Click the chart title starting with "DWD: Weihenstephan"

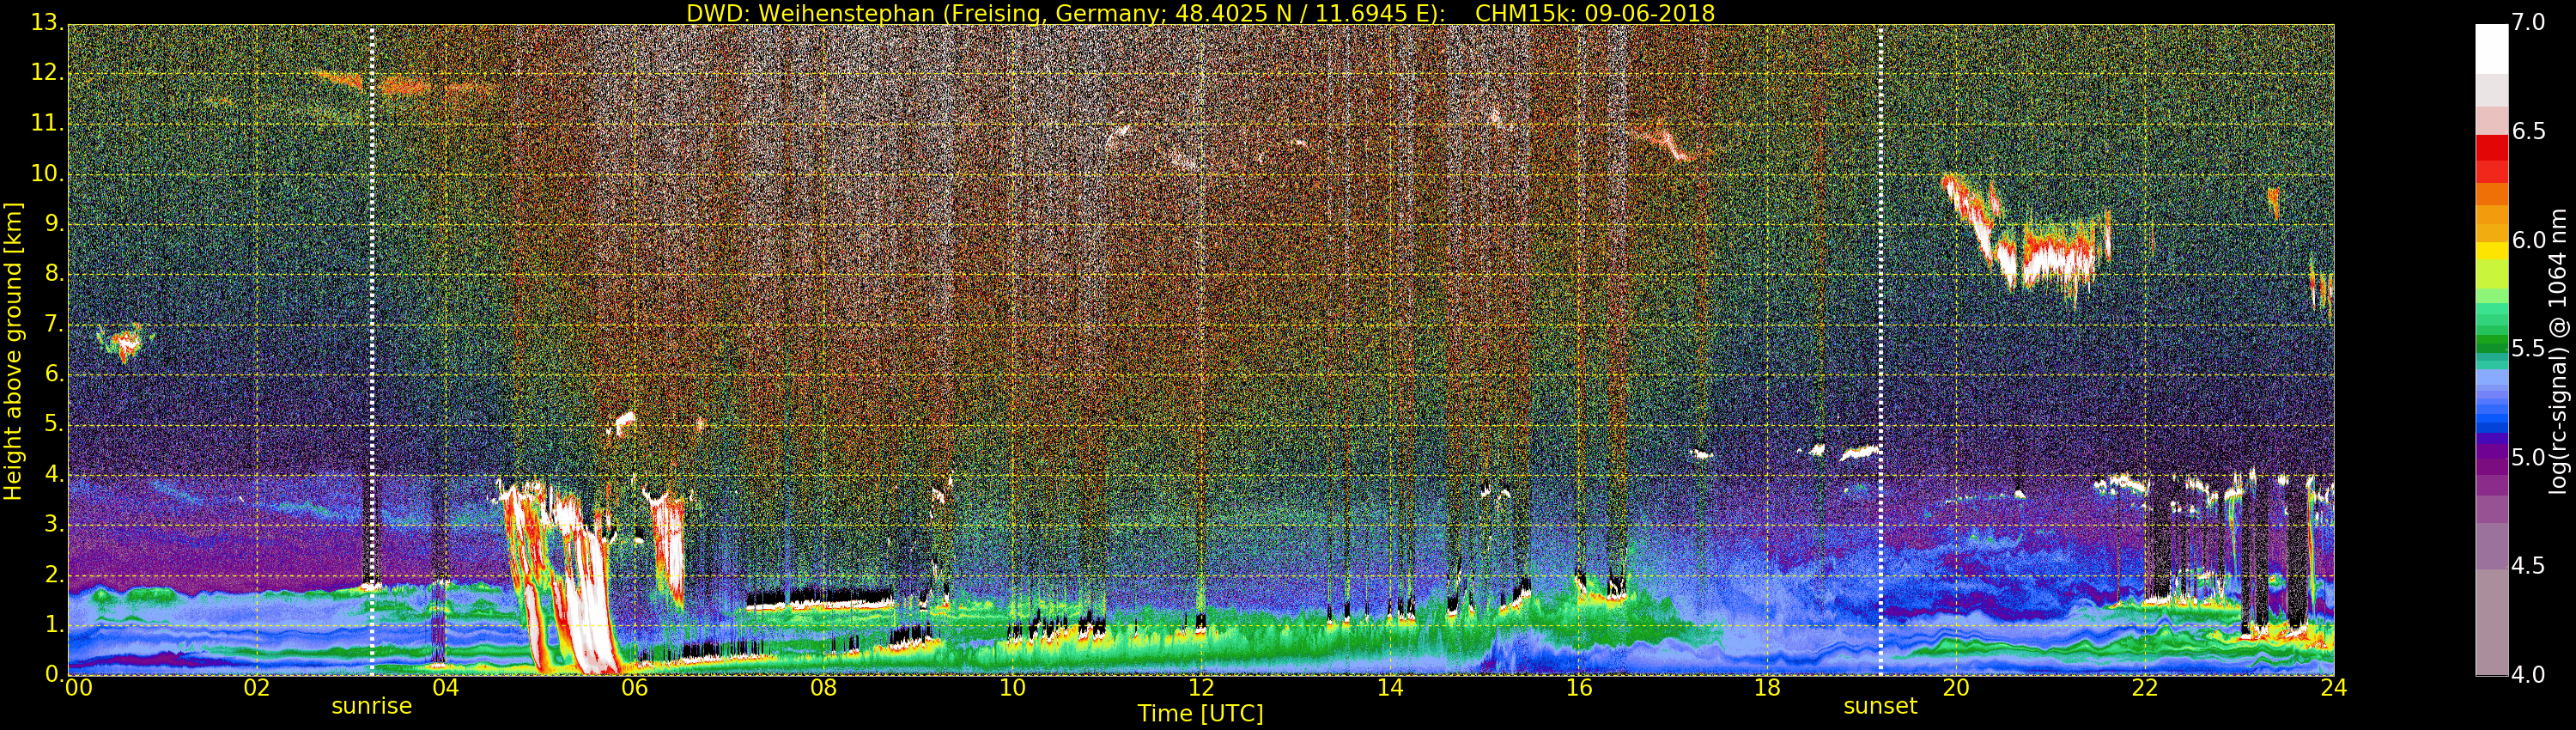point(1200,13)
